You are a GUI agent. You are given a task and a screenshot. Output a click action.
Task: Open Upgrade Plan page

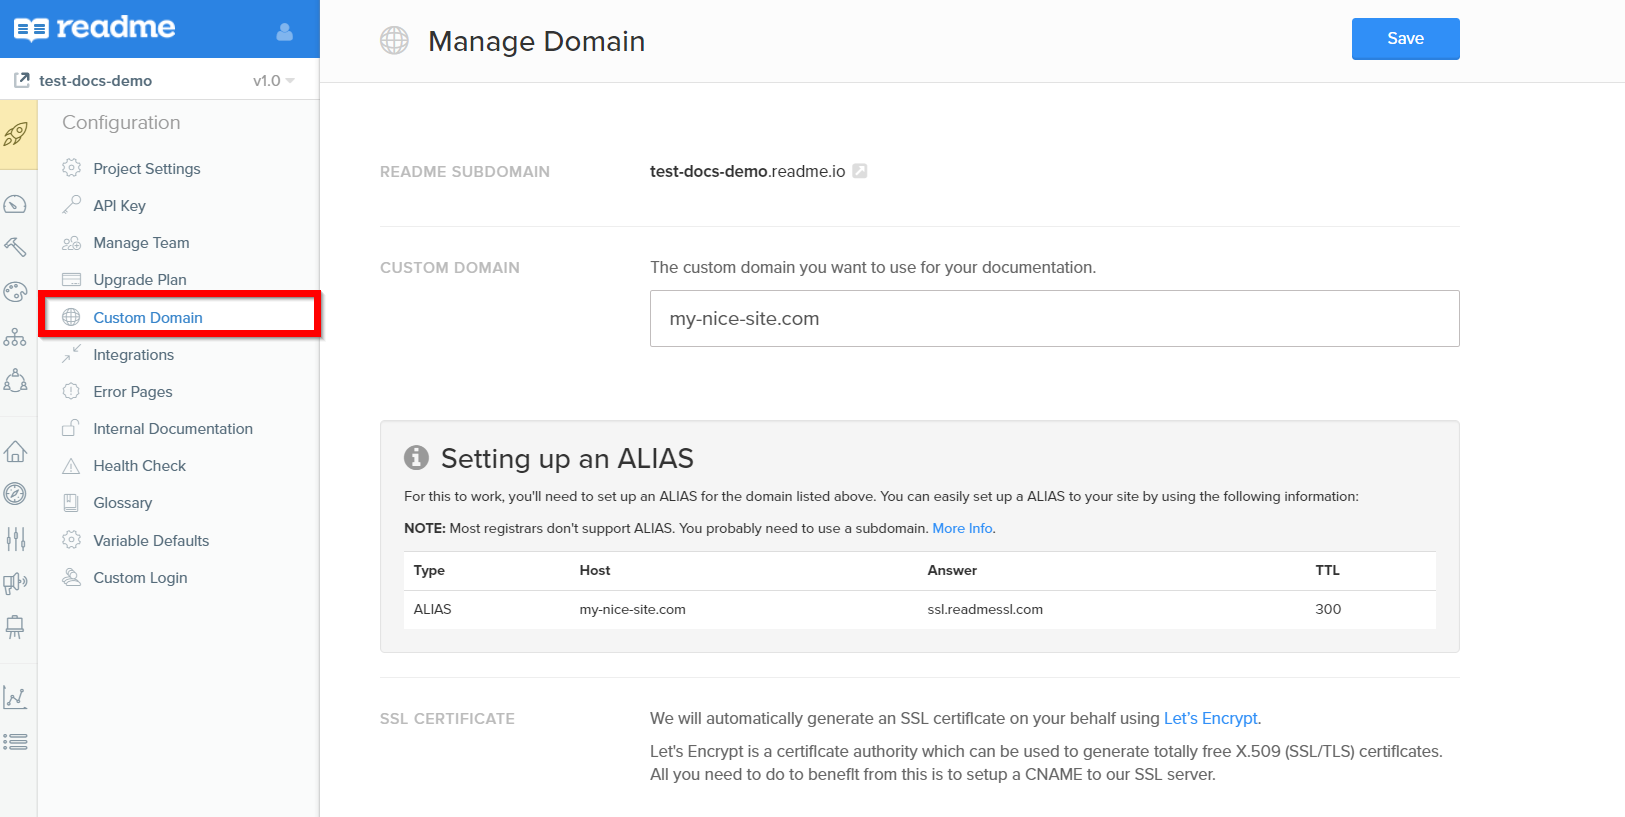point(140,279)
